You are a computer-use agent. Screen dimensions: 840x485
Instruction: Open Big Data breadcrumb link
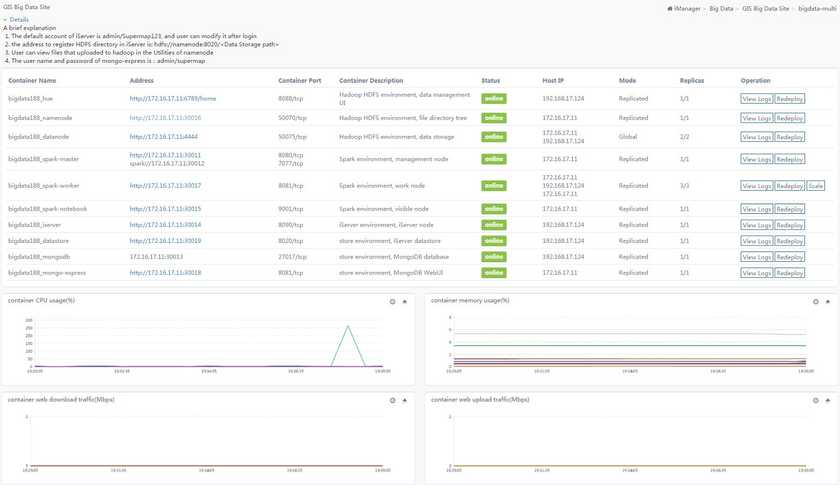(721, 9)
